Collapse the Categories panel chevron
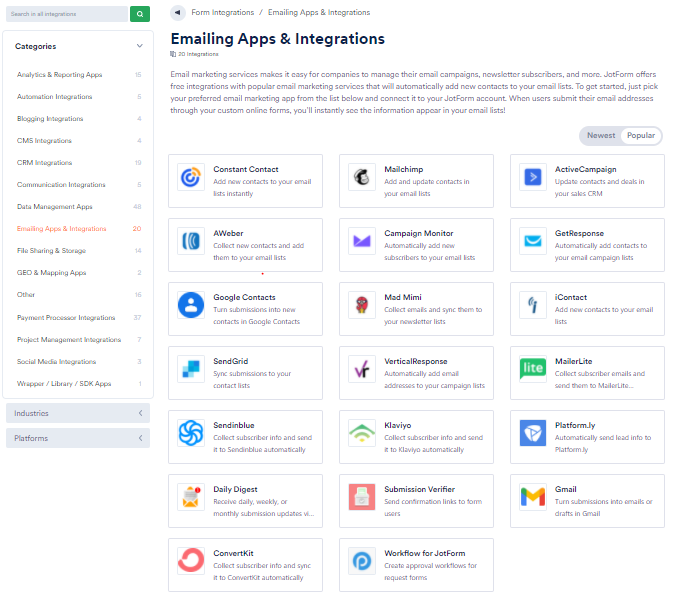This screenshot has height=595, width=678. 139,46
